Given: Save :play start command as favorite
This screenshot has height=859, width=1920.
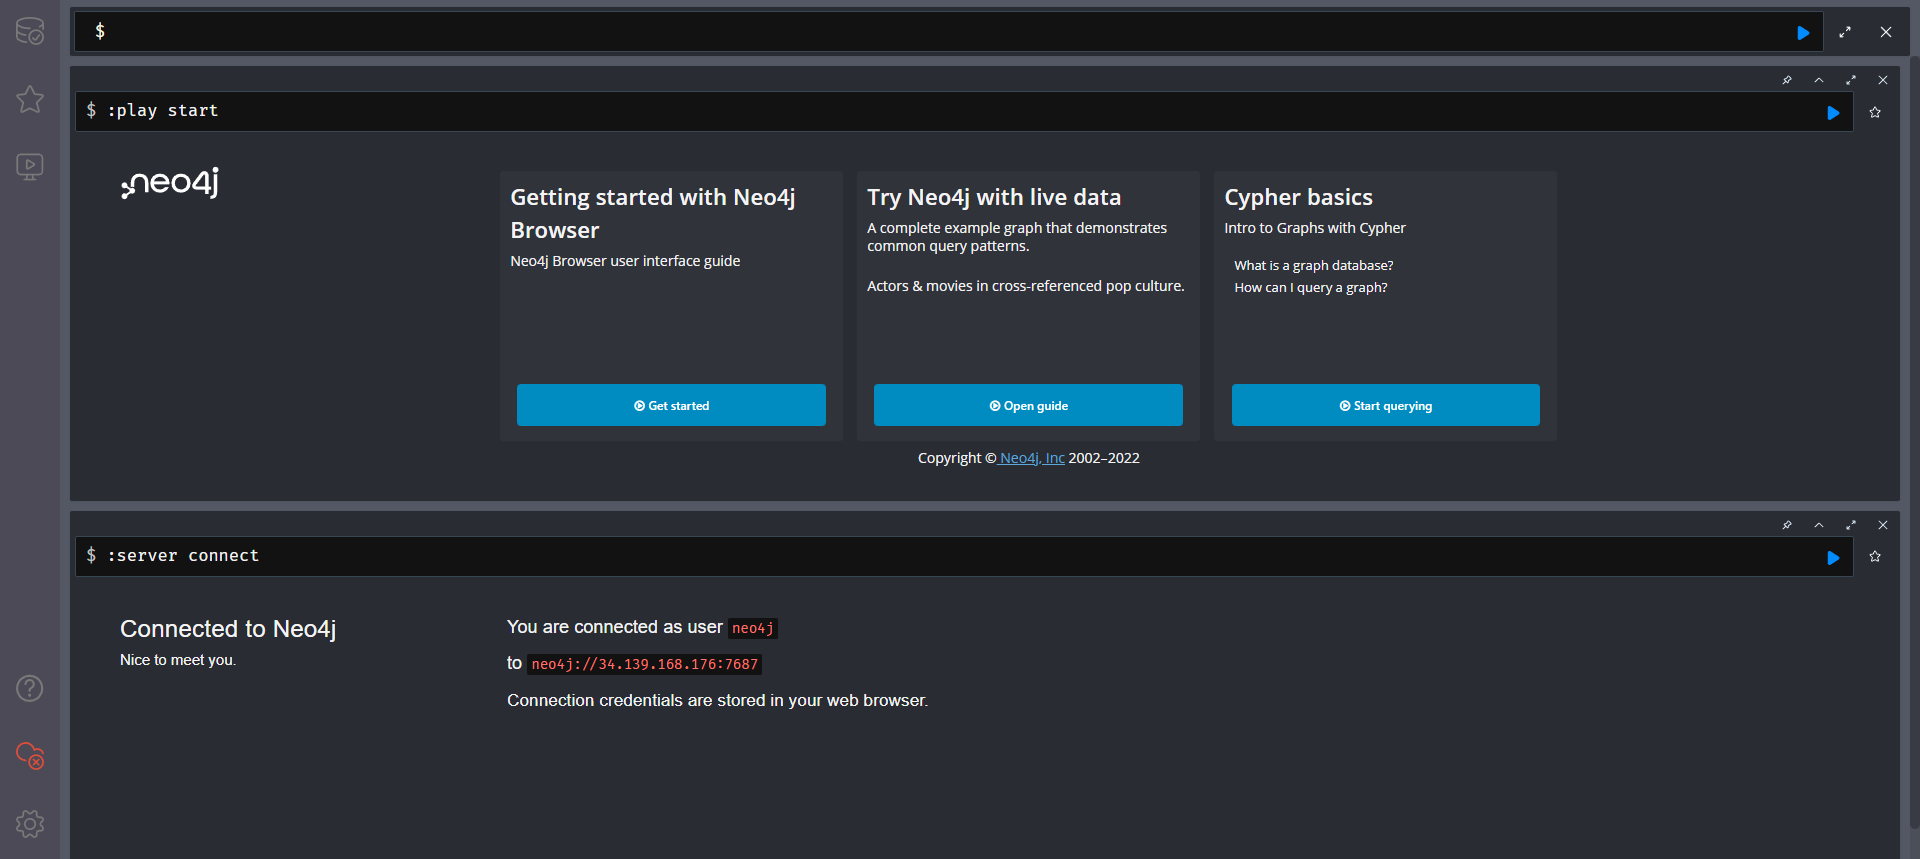Looking at the screenshot, I should point(1875,113).
